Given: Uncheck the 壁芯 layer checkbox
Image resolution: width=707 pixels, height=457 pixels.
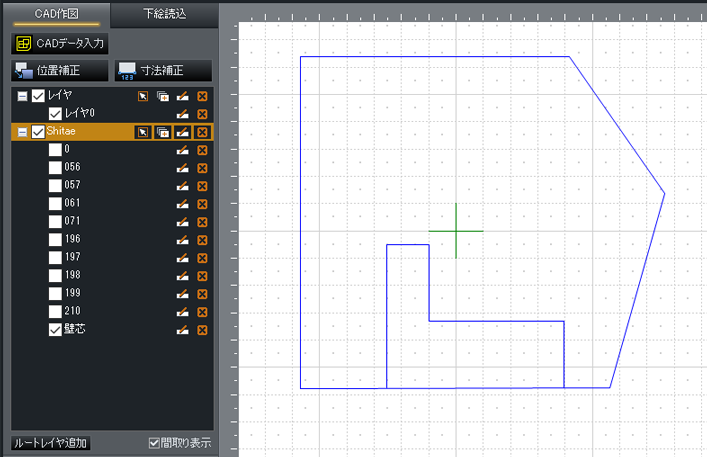Looking at the screenshot, I should point(55,330).
